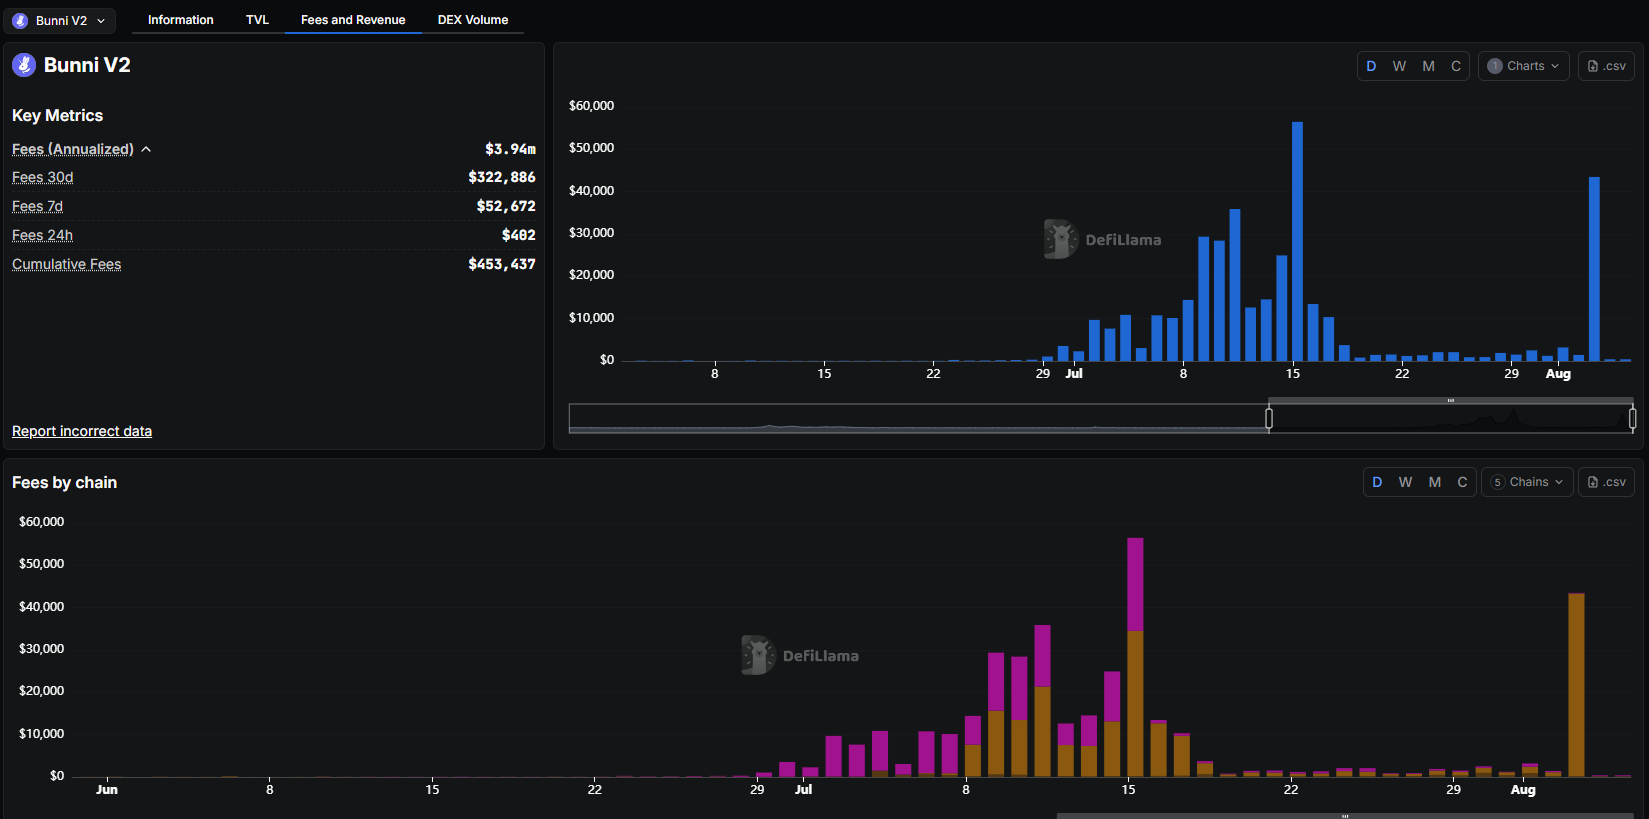Click the tallest blue bar at Jul 15
Image resolution: width=1649 pixels, height=819 pixels.
(x=1297, y=240)
